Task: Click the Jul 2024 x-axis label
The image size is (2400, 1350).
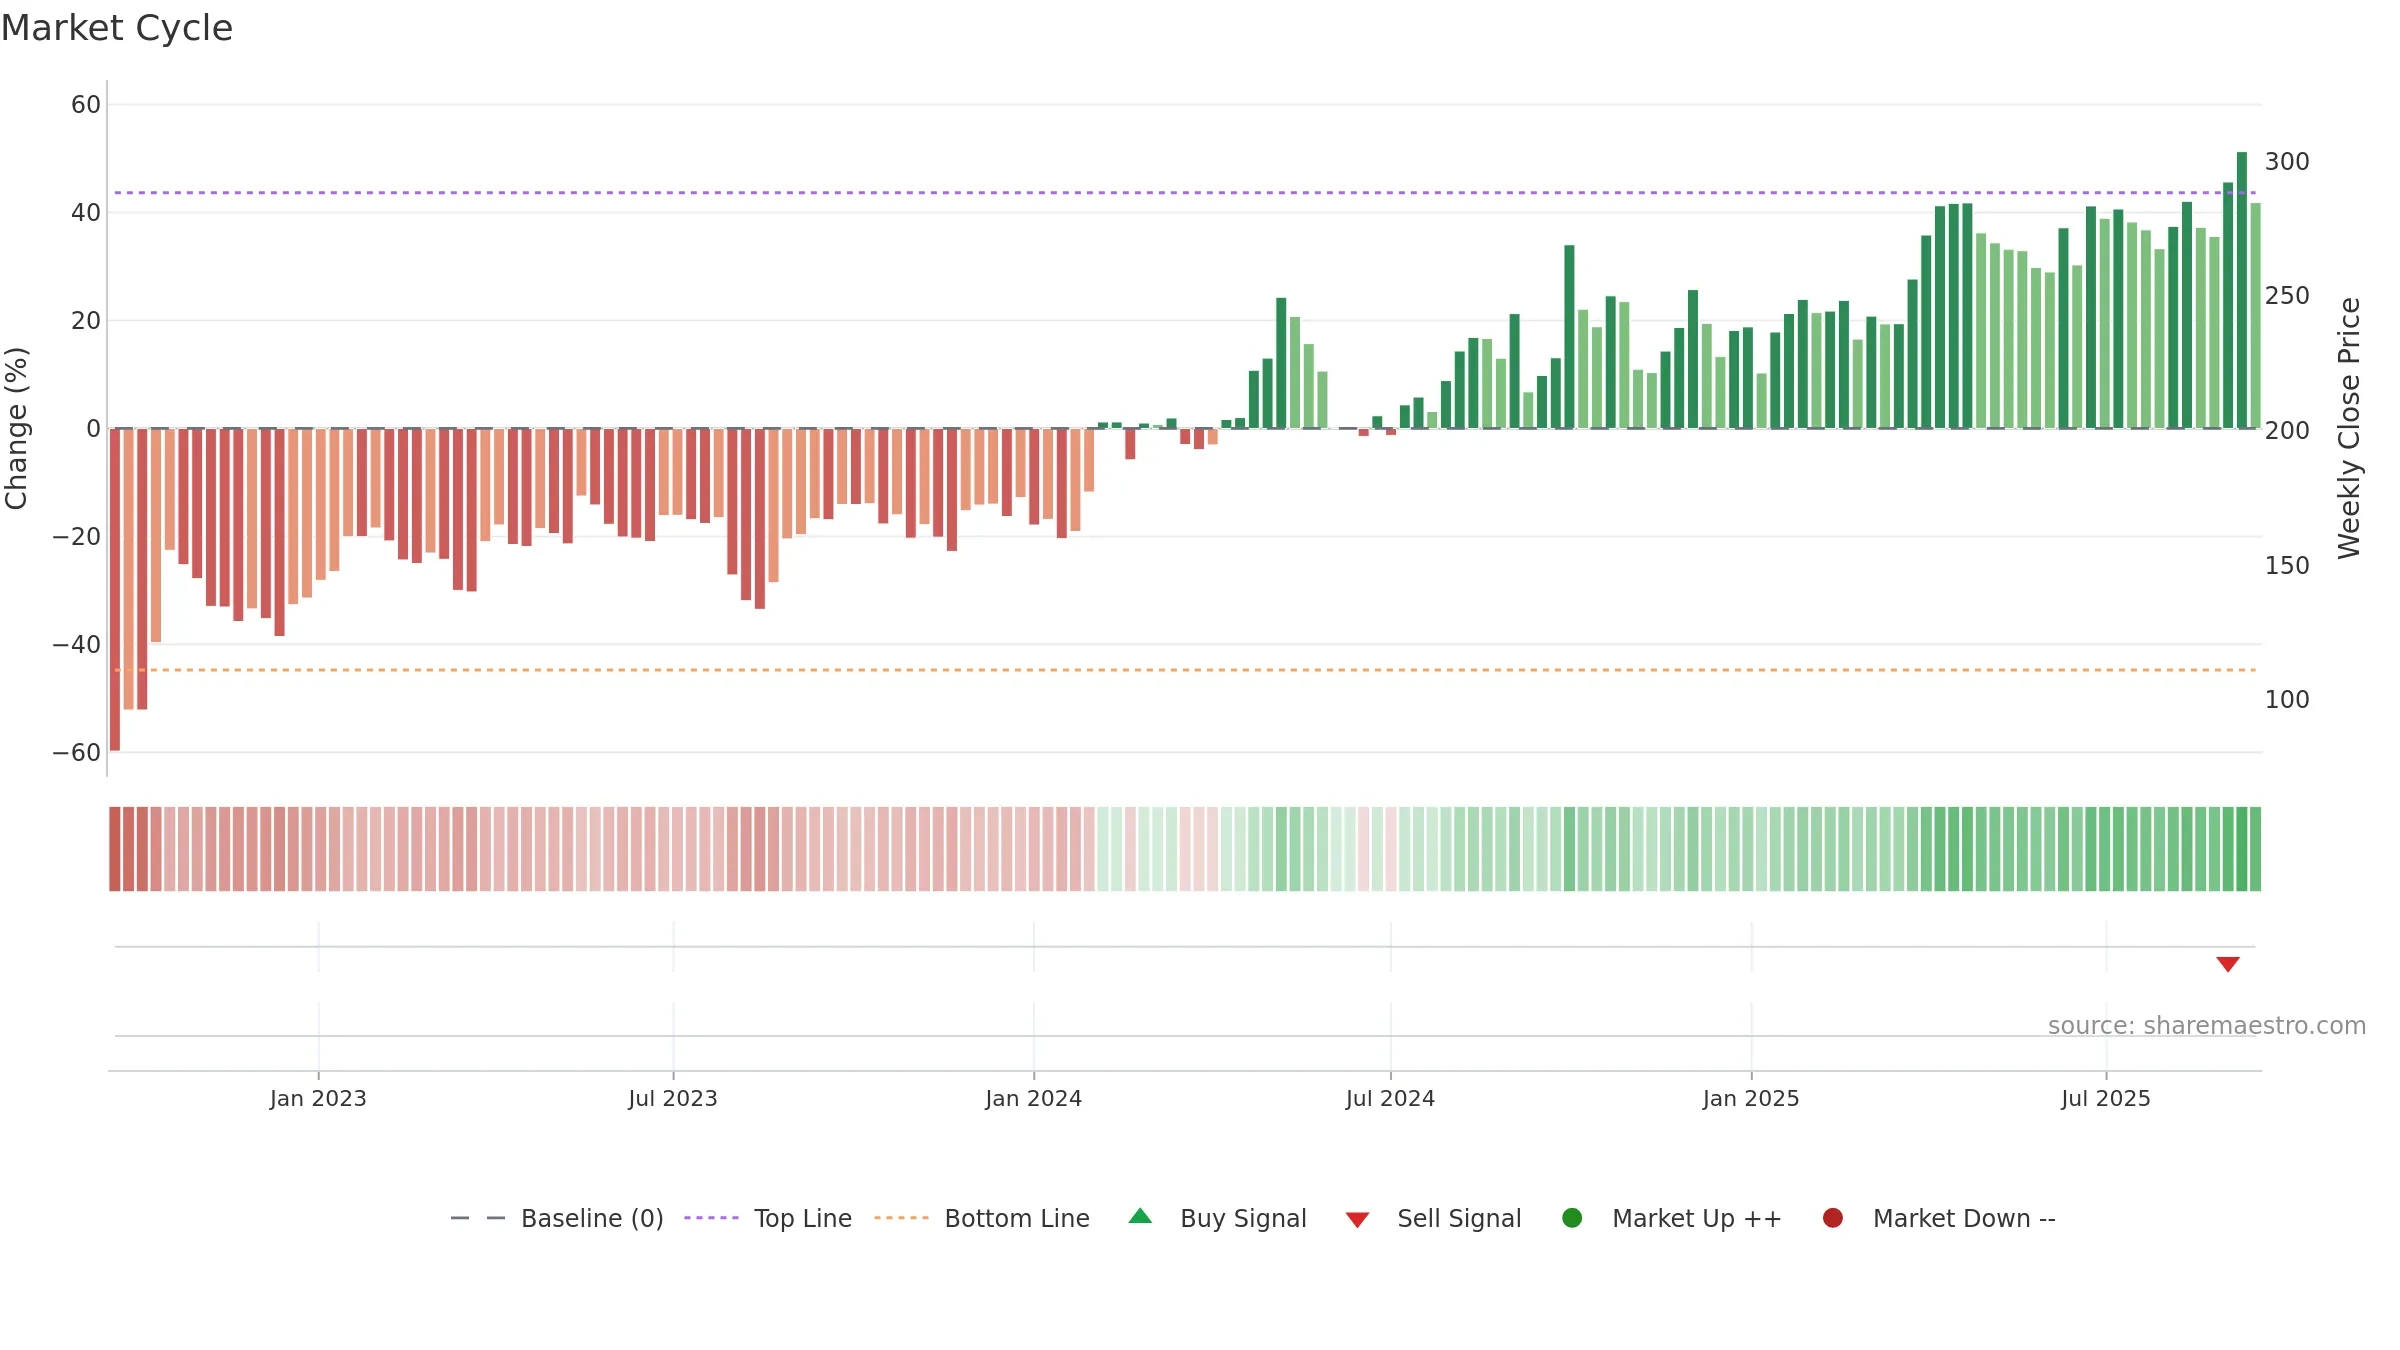Action: tap(1390, 1098)
